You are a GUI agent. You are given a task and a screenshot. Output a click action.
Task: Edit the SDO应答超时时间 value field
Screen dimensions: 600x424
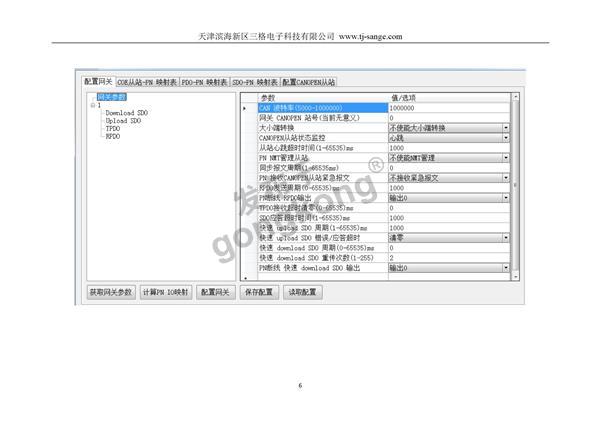(449, 218)
